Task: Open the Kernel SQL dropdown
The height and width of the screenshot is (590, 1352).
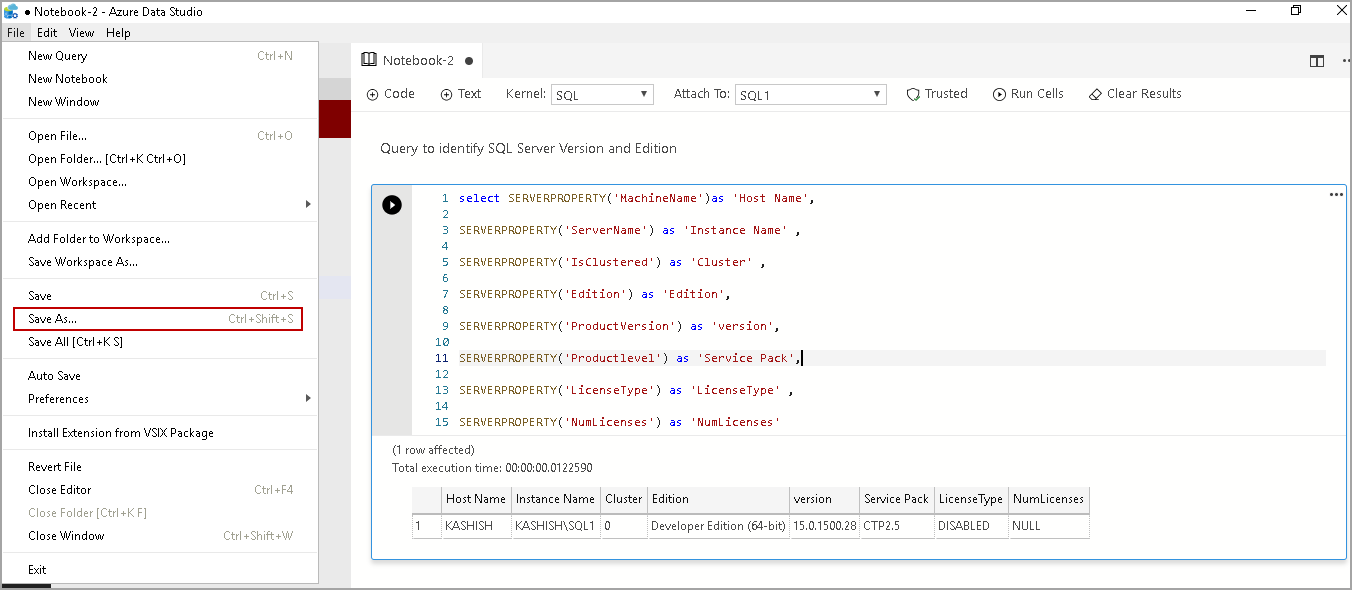Action: [602, 95]
